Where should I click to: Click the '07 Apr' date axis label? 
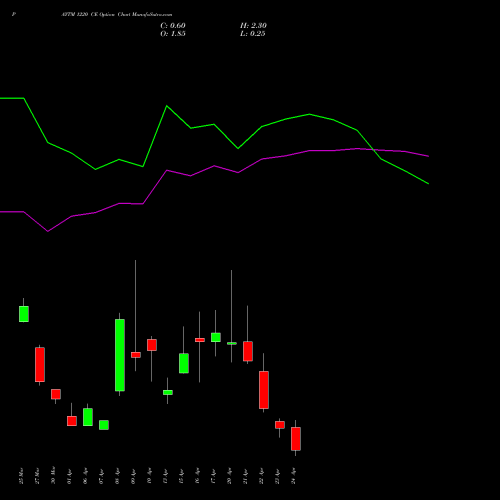coord(101,476)
